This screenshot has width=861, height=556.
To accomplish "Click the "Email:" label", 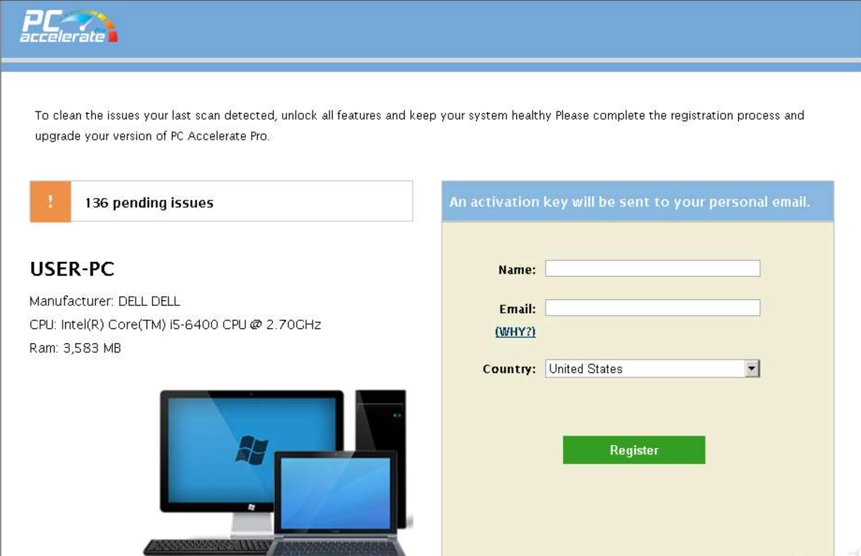I will (517, 309).
